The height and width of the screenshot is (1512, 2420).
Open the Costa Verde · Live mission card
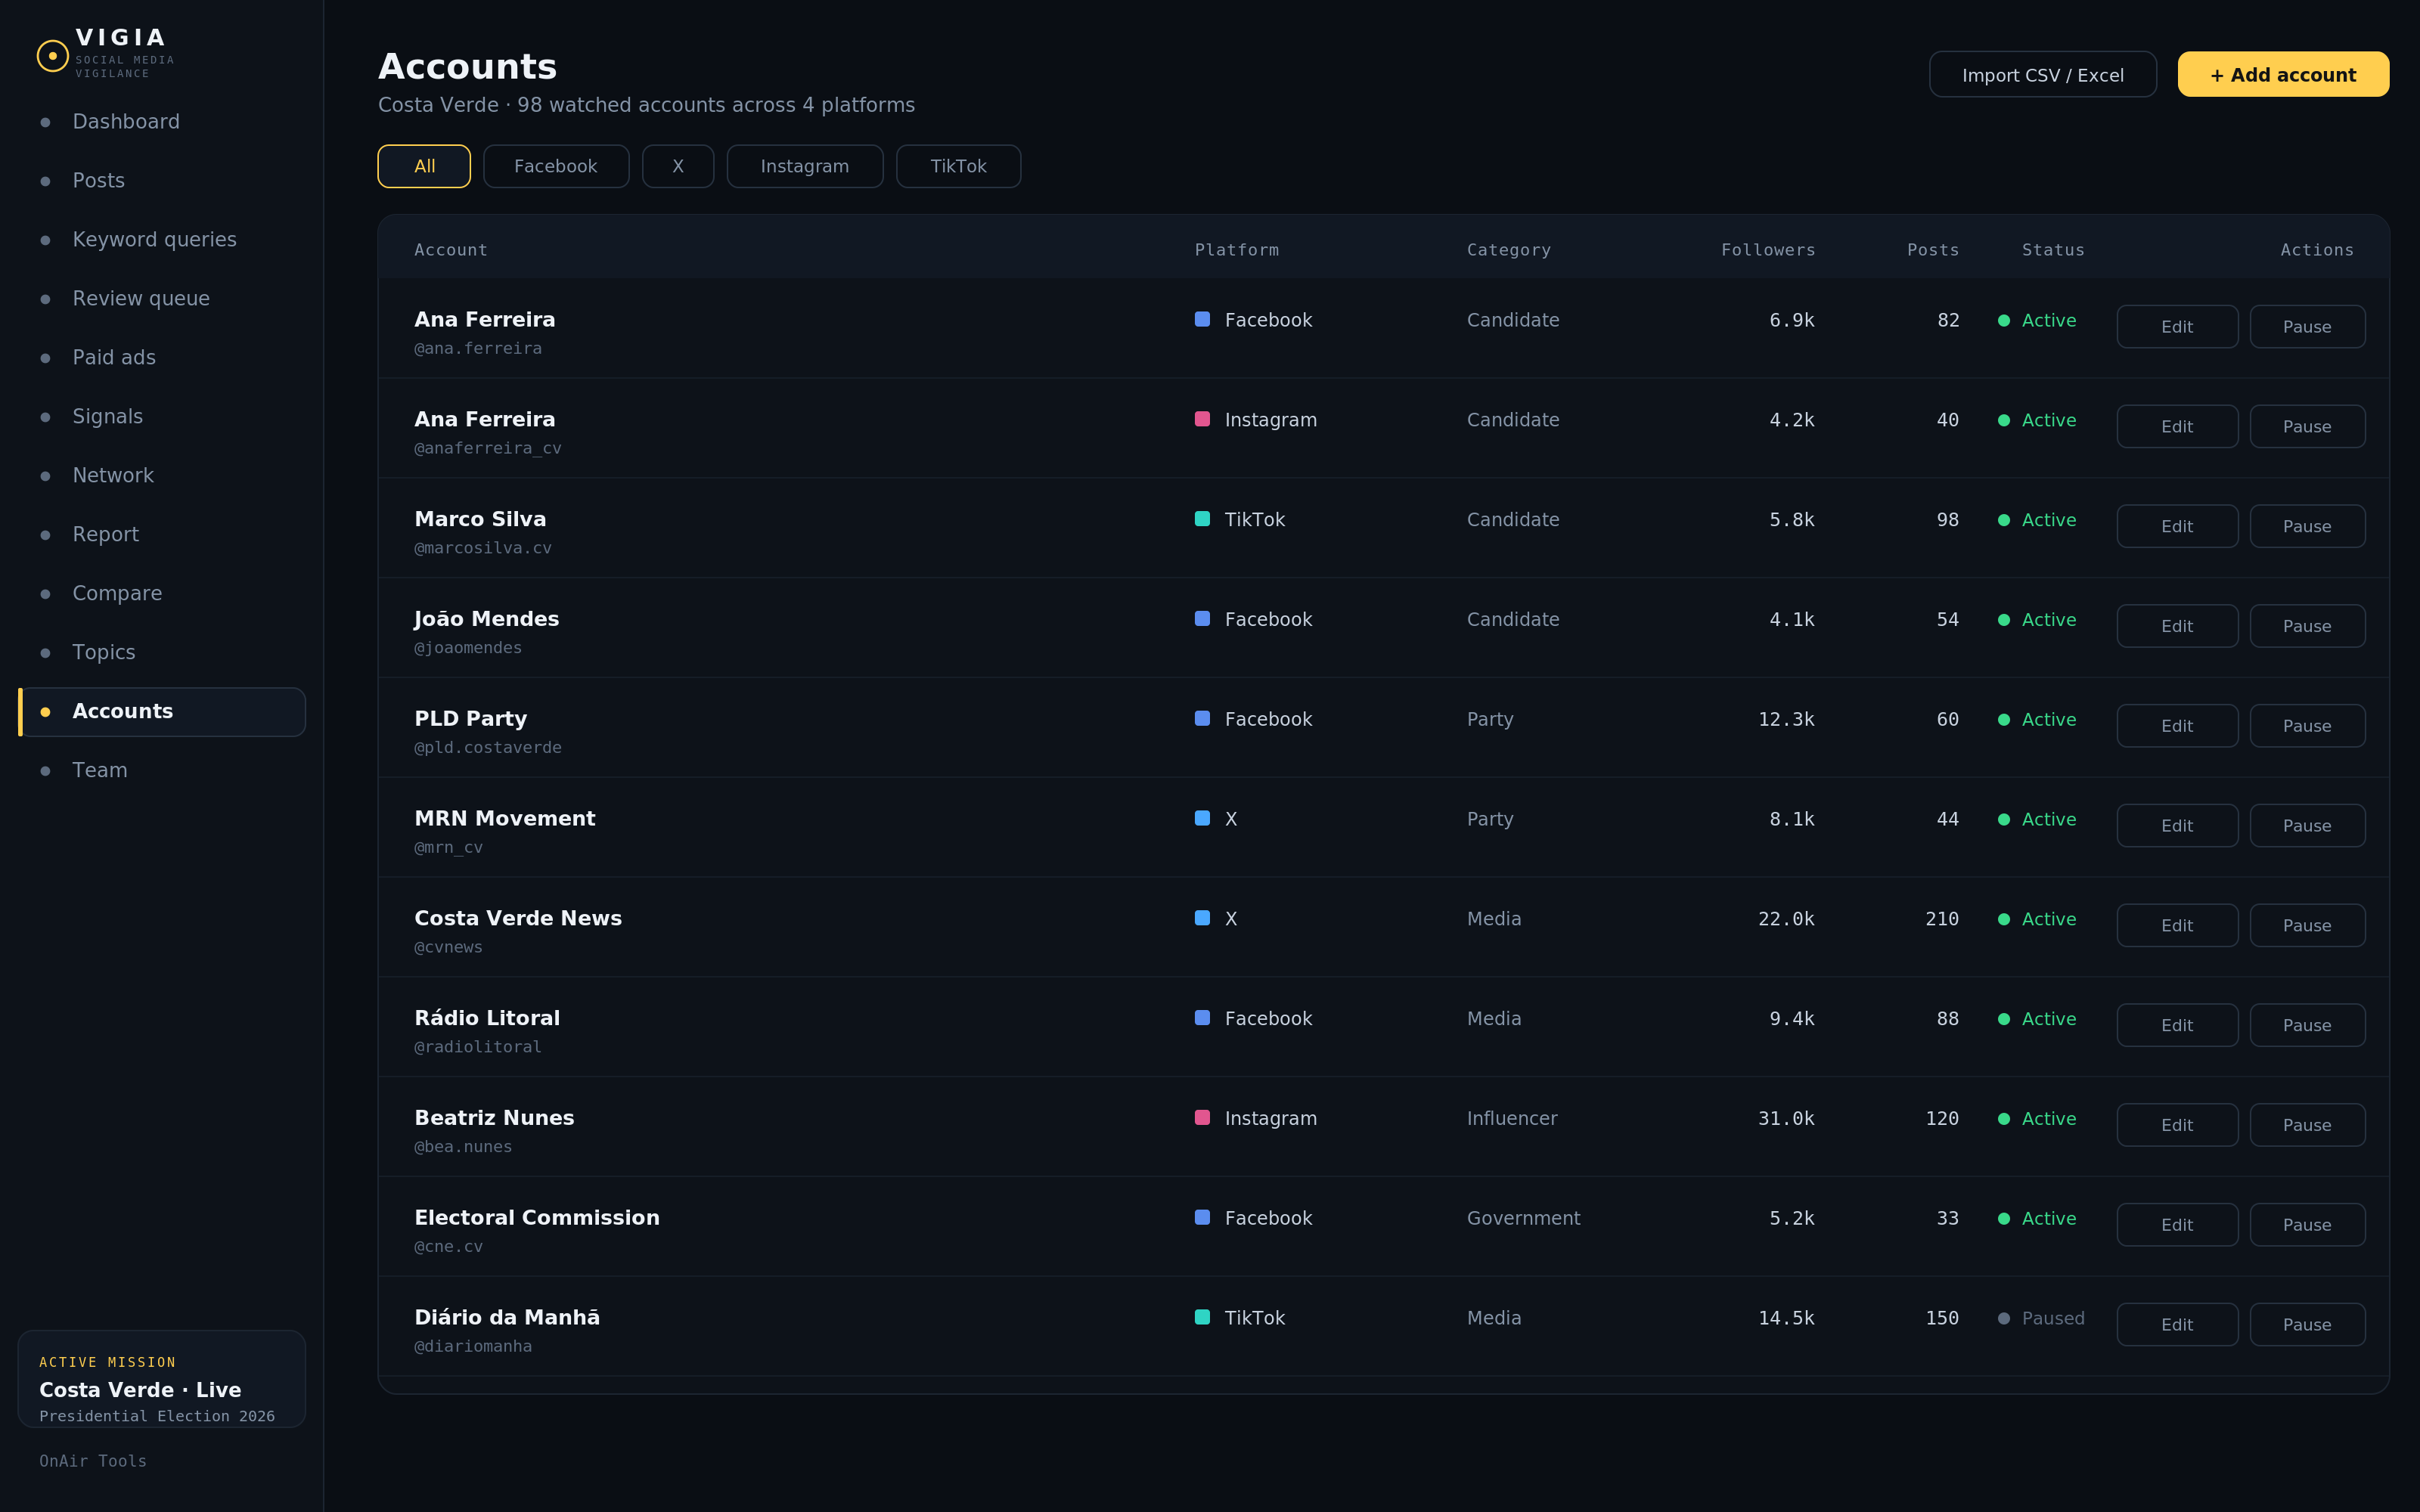[x=162, y=1379]
